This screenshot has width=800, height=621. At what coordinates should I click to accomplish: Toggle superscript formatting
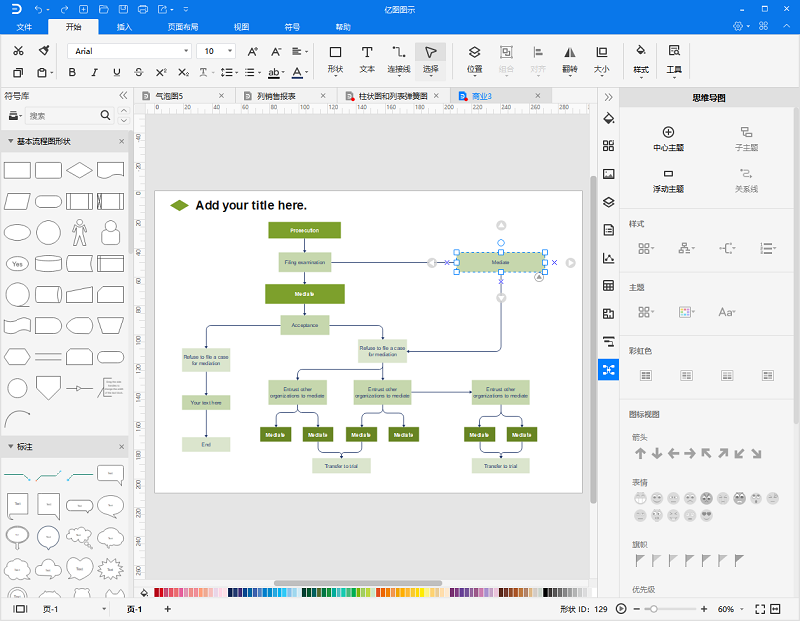pos(161,72)
